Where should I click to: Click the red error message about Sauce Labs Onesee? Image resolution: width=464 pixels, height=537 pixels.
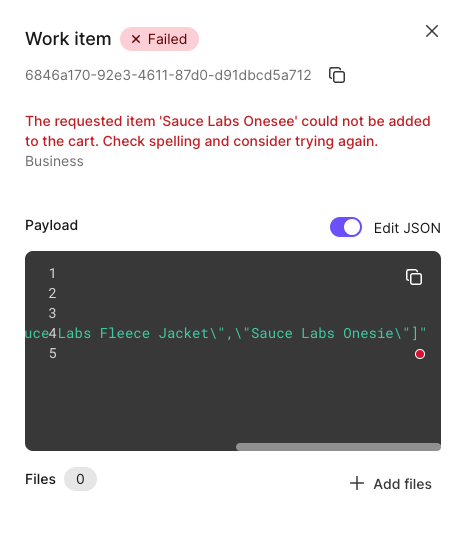coord(228,131)
